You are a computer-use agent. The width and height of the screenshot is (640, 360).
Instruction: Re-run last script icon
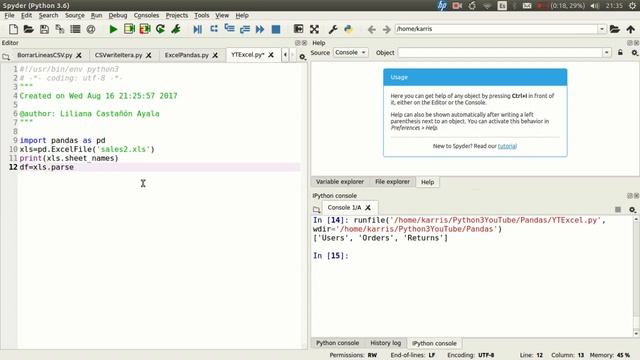[x=160, y=29]
